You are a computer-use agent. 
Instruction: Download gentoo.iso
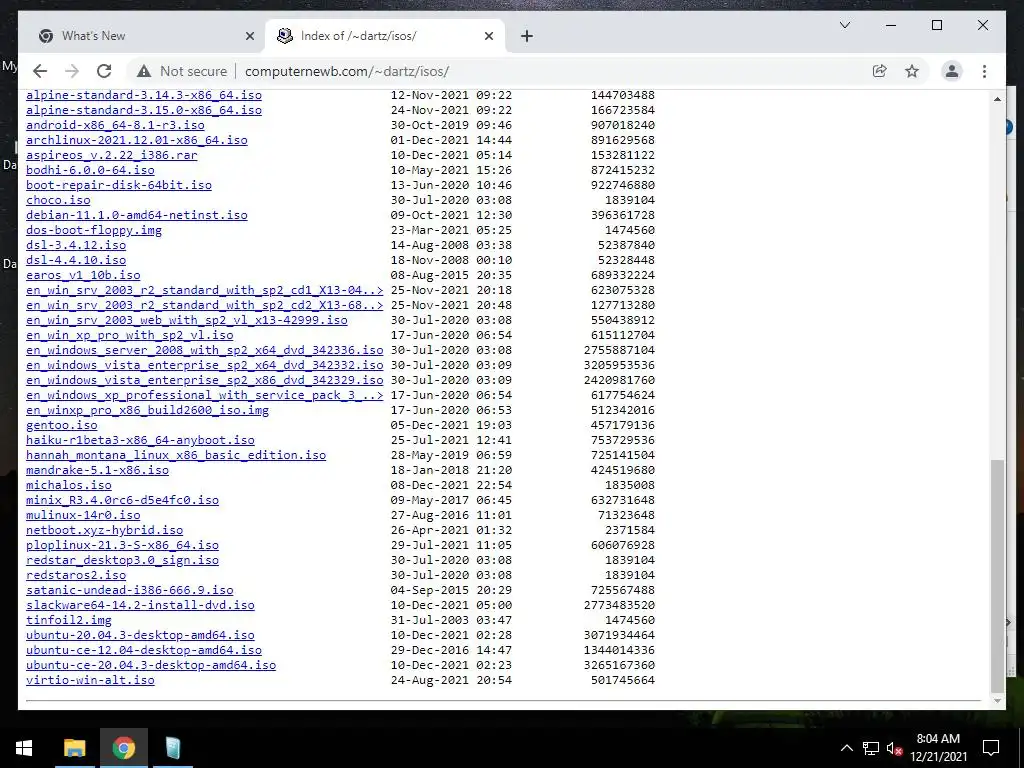click(x=61, y=426)
